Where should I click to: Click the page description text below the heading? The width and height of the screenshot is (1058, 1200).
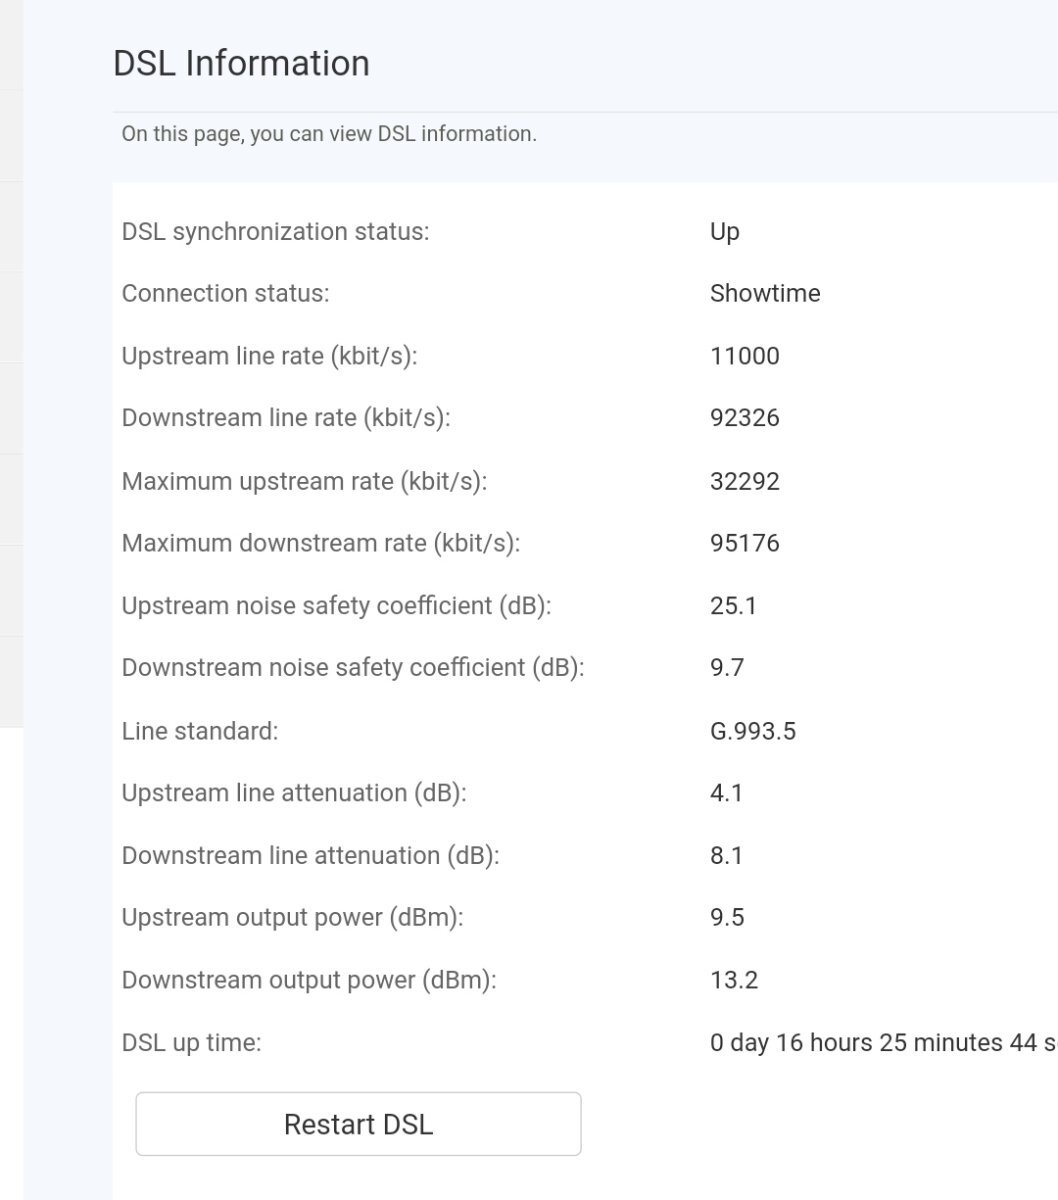click(329, 134)
